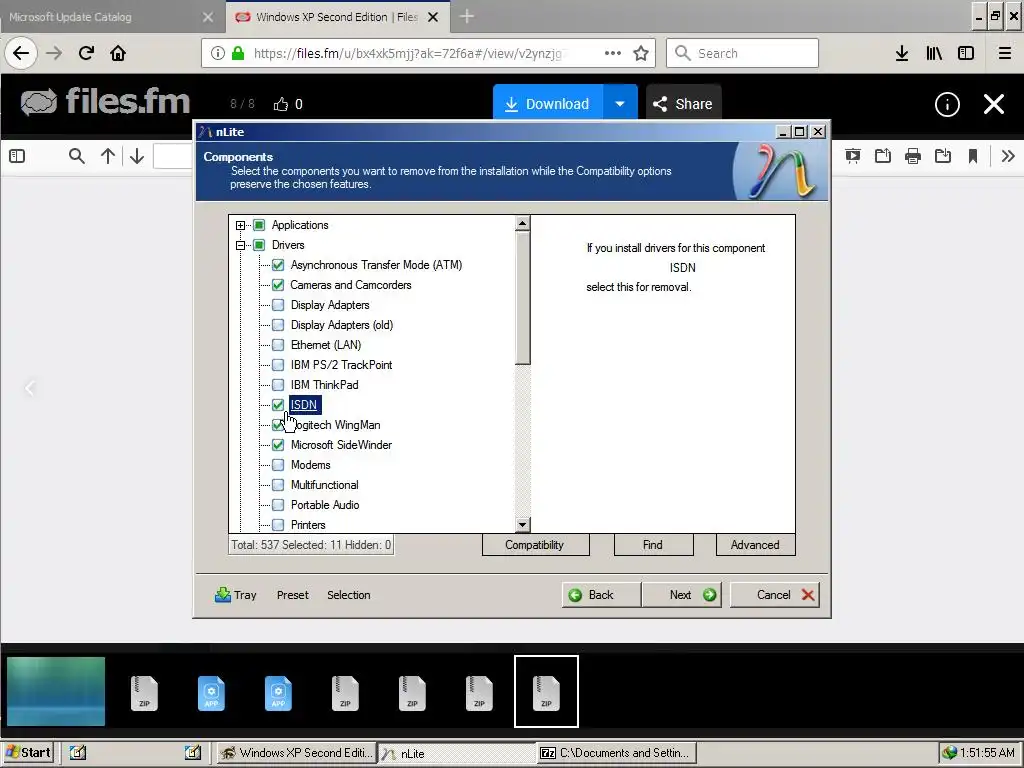Toggle the viewer sidebar panel icon
This screenshot has height=768, width=1024.
click(17, 156)
